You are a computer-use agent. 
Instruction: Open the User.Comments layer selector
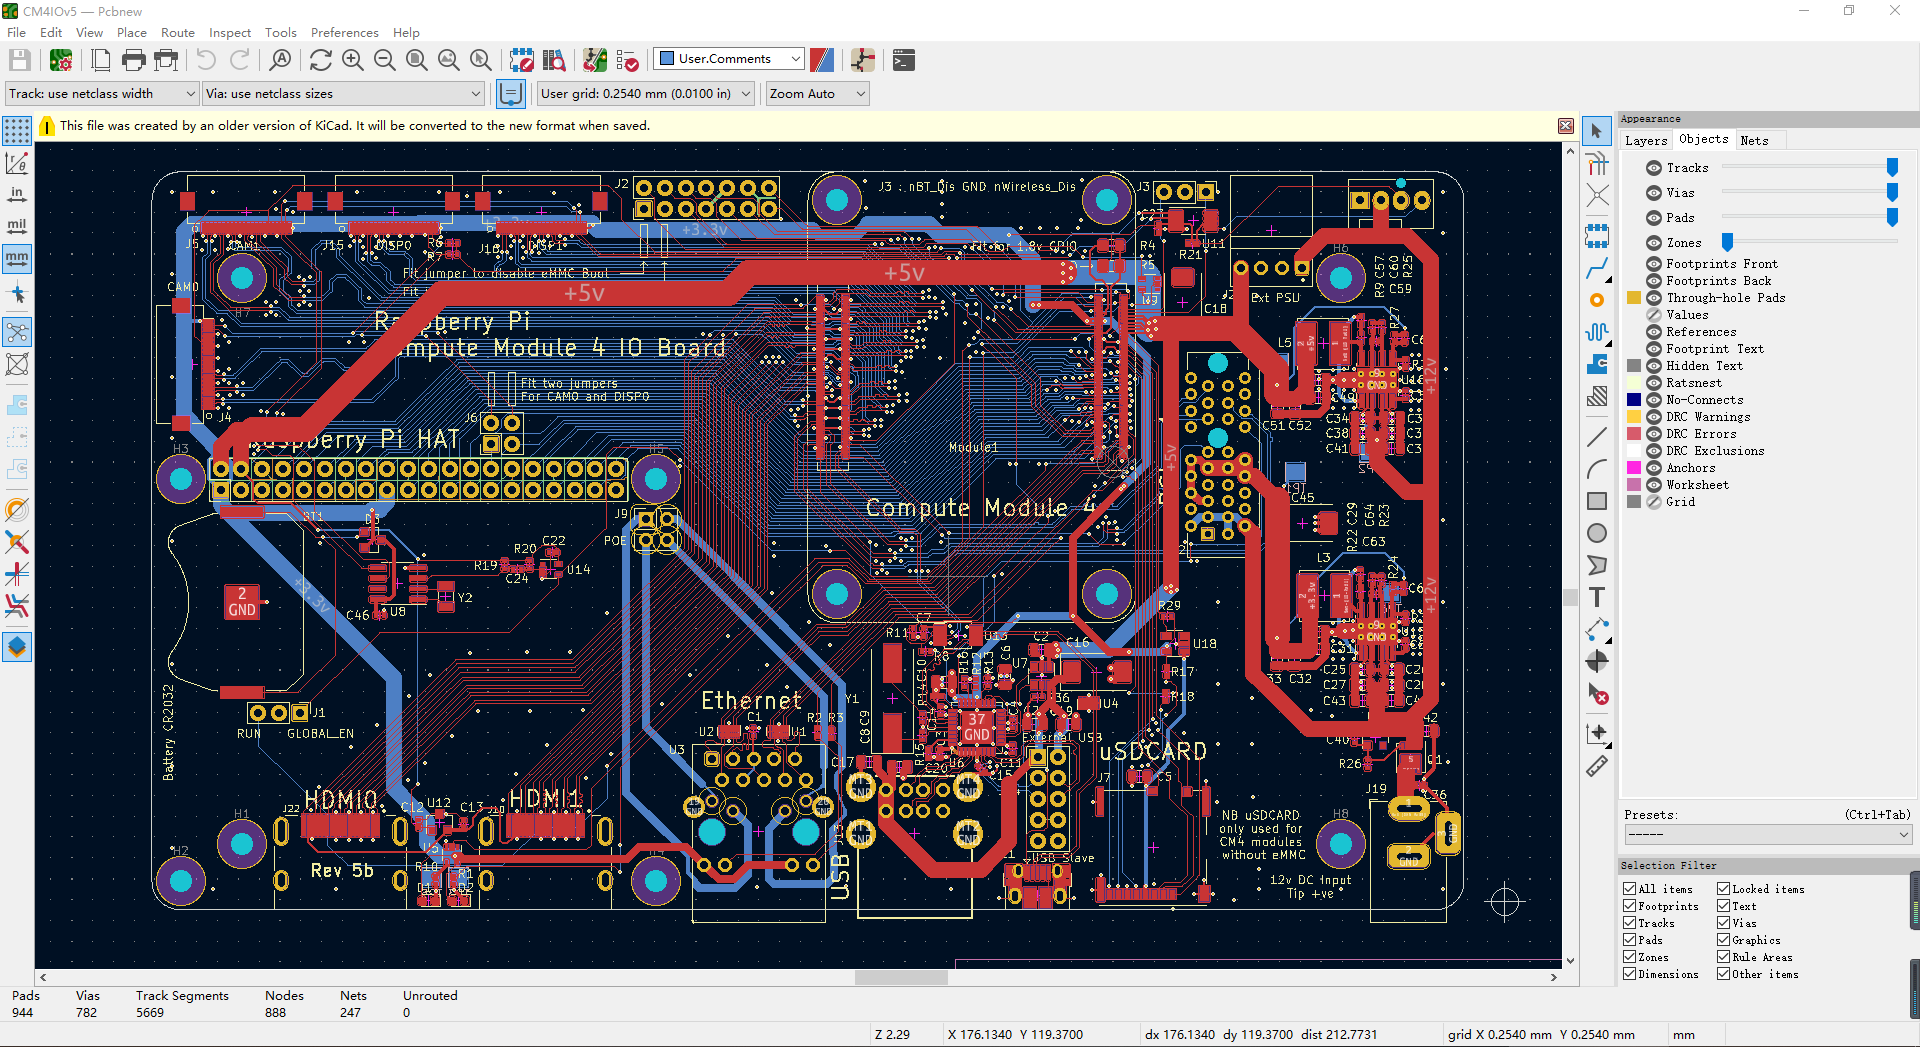coord(729,59)
